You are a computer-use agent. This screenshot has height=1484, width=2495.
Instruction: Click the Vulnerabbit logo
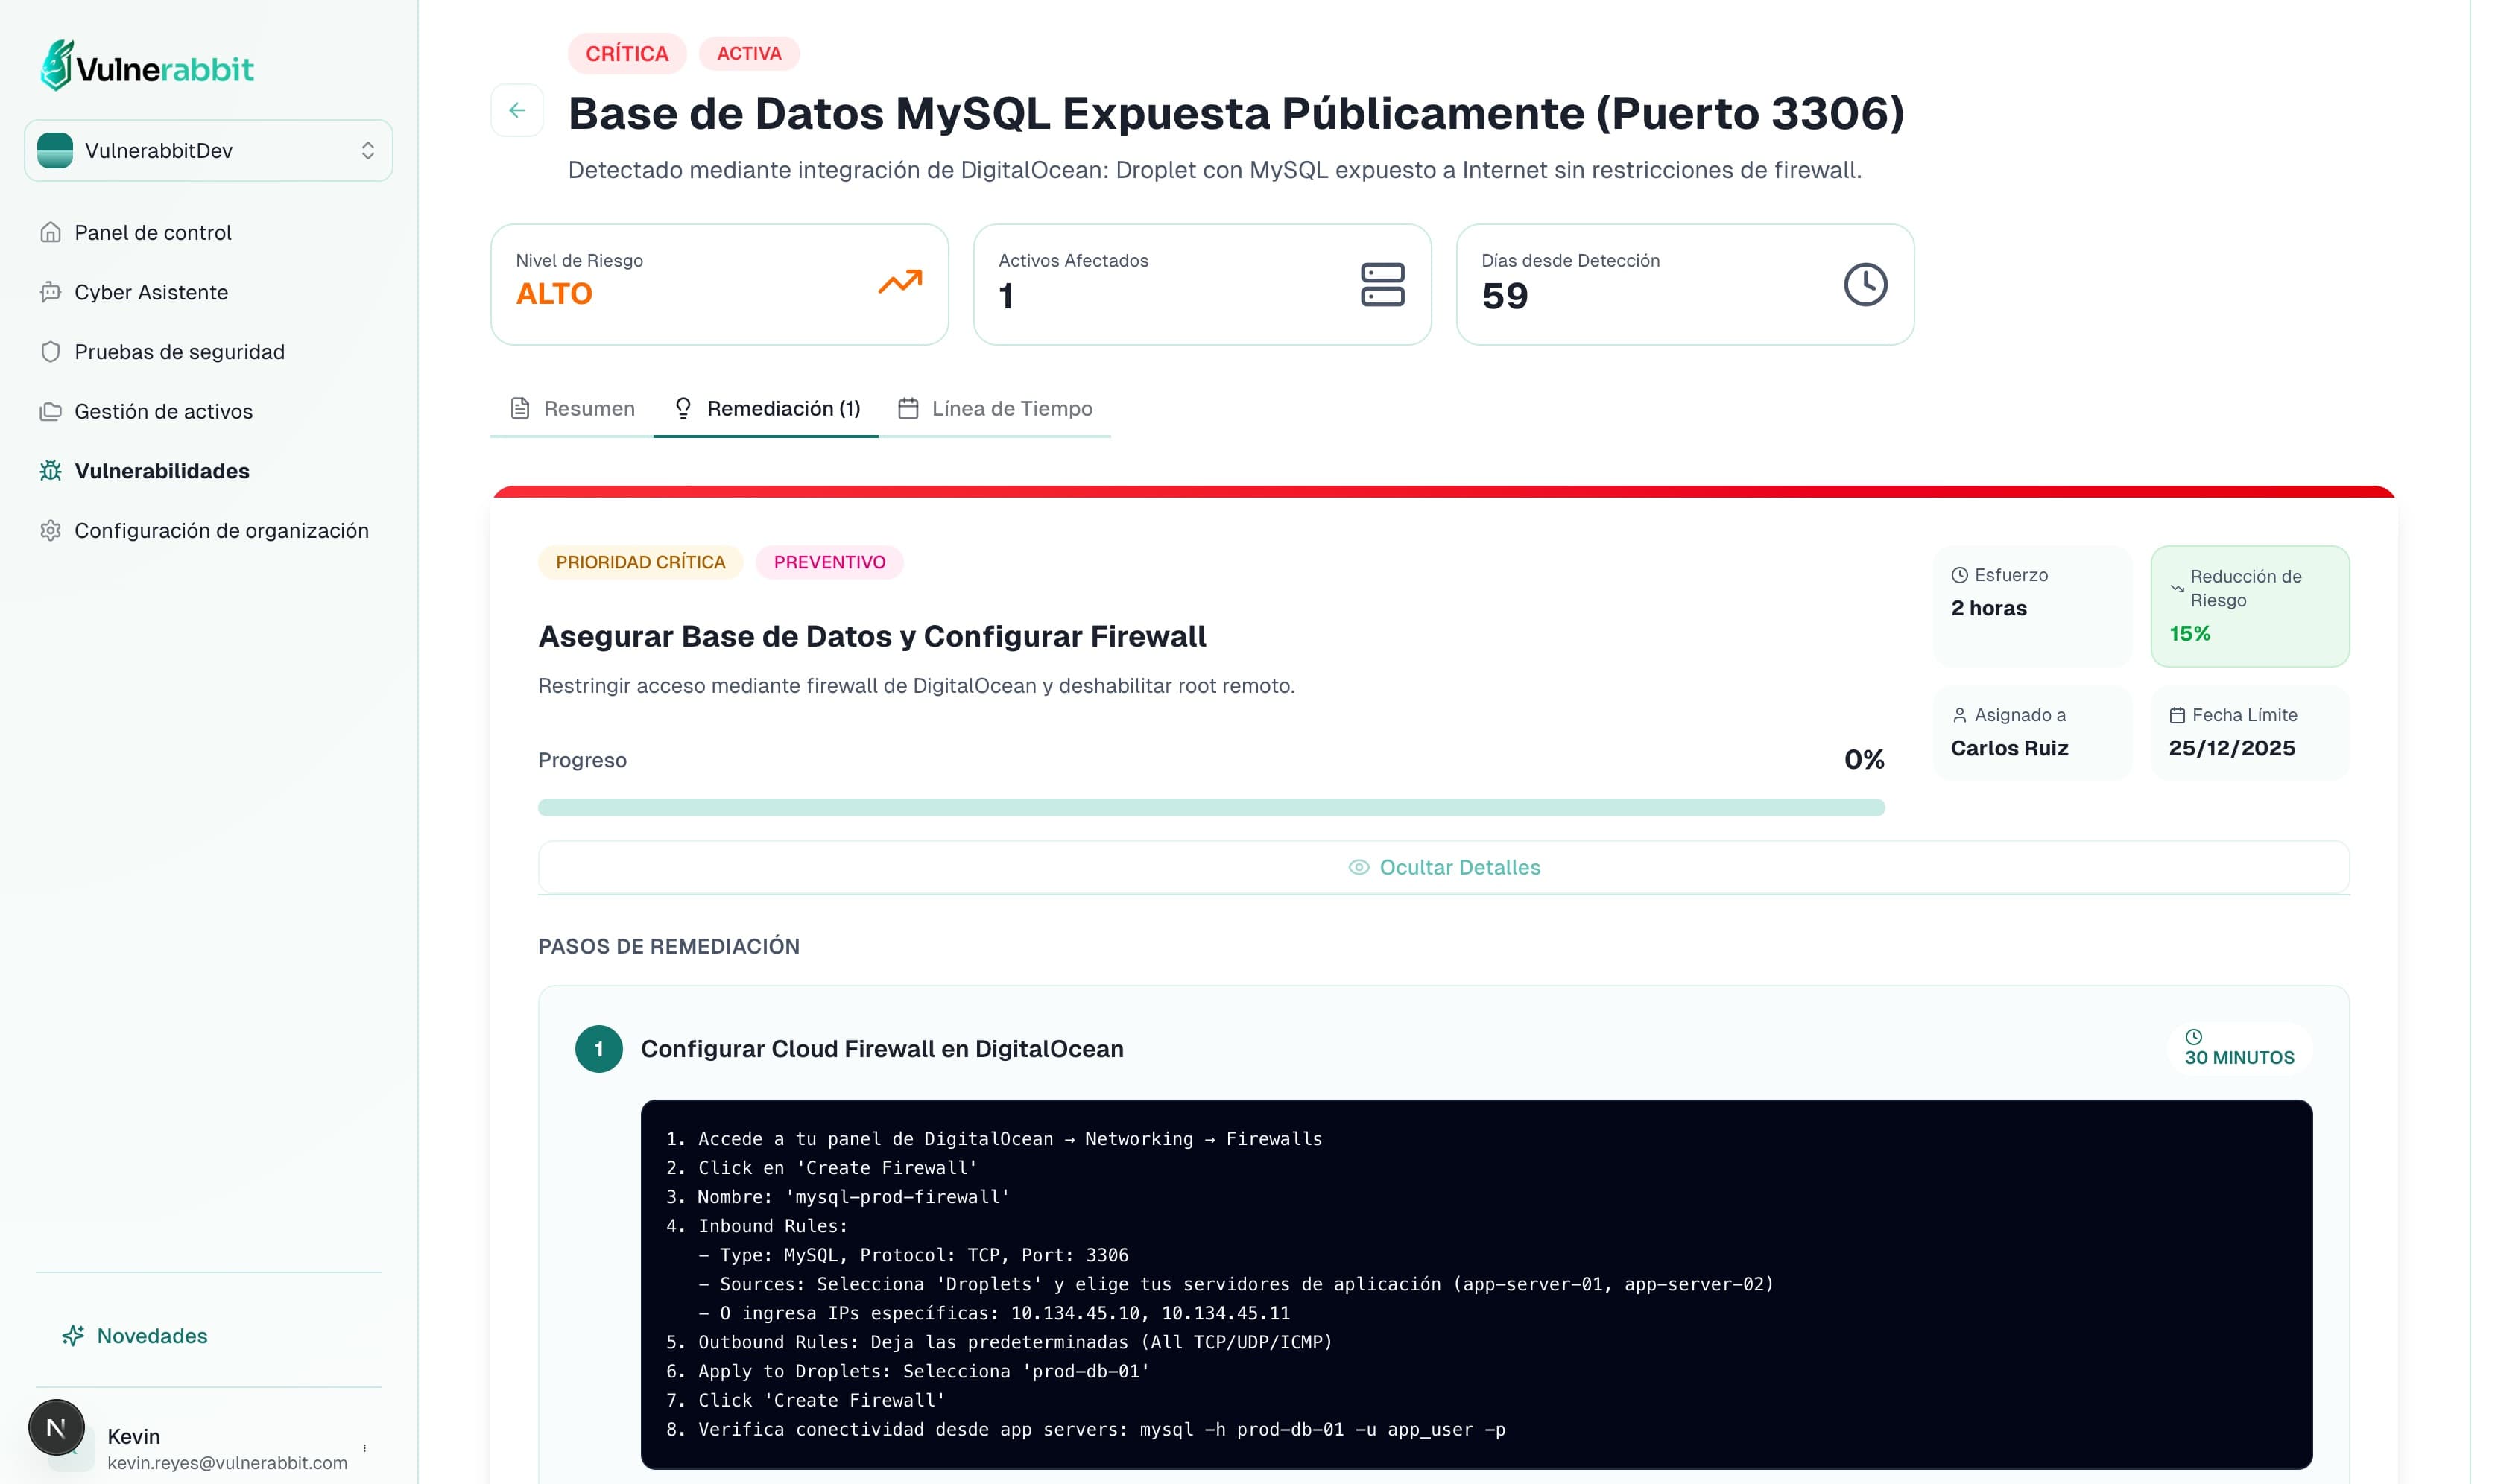147,66
